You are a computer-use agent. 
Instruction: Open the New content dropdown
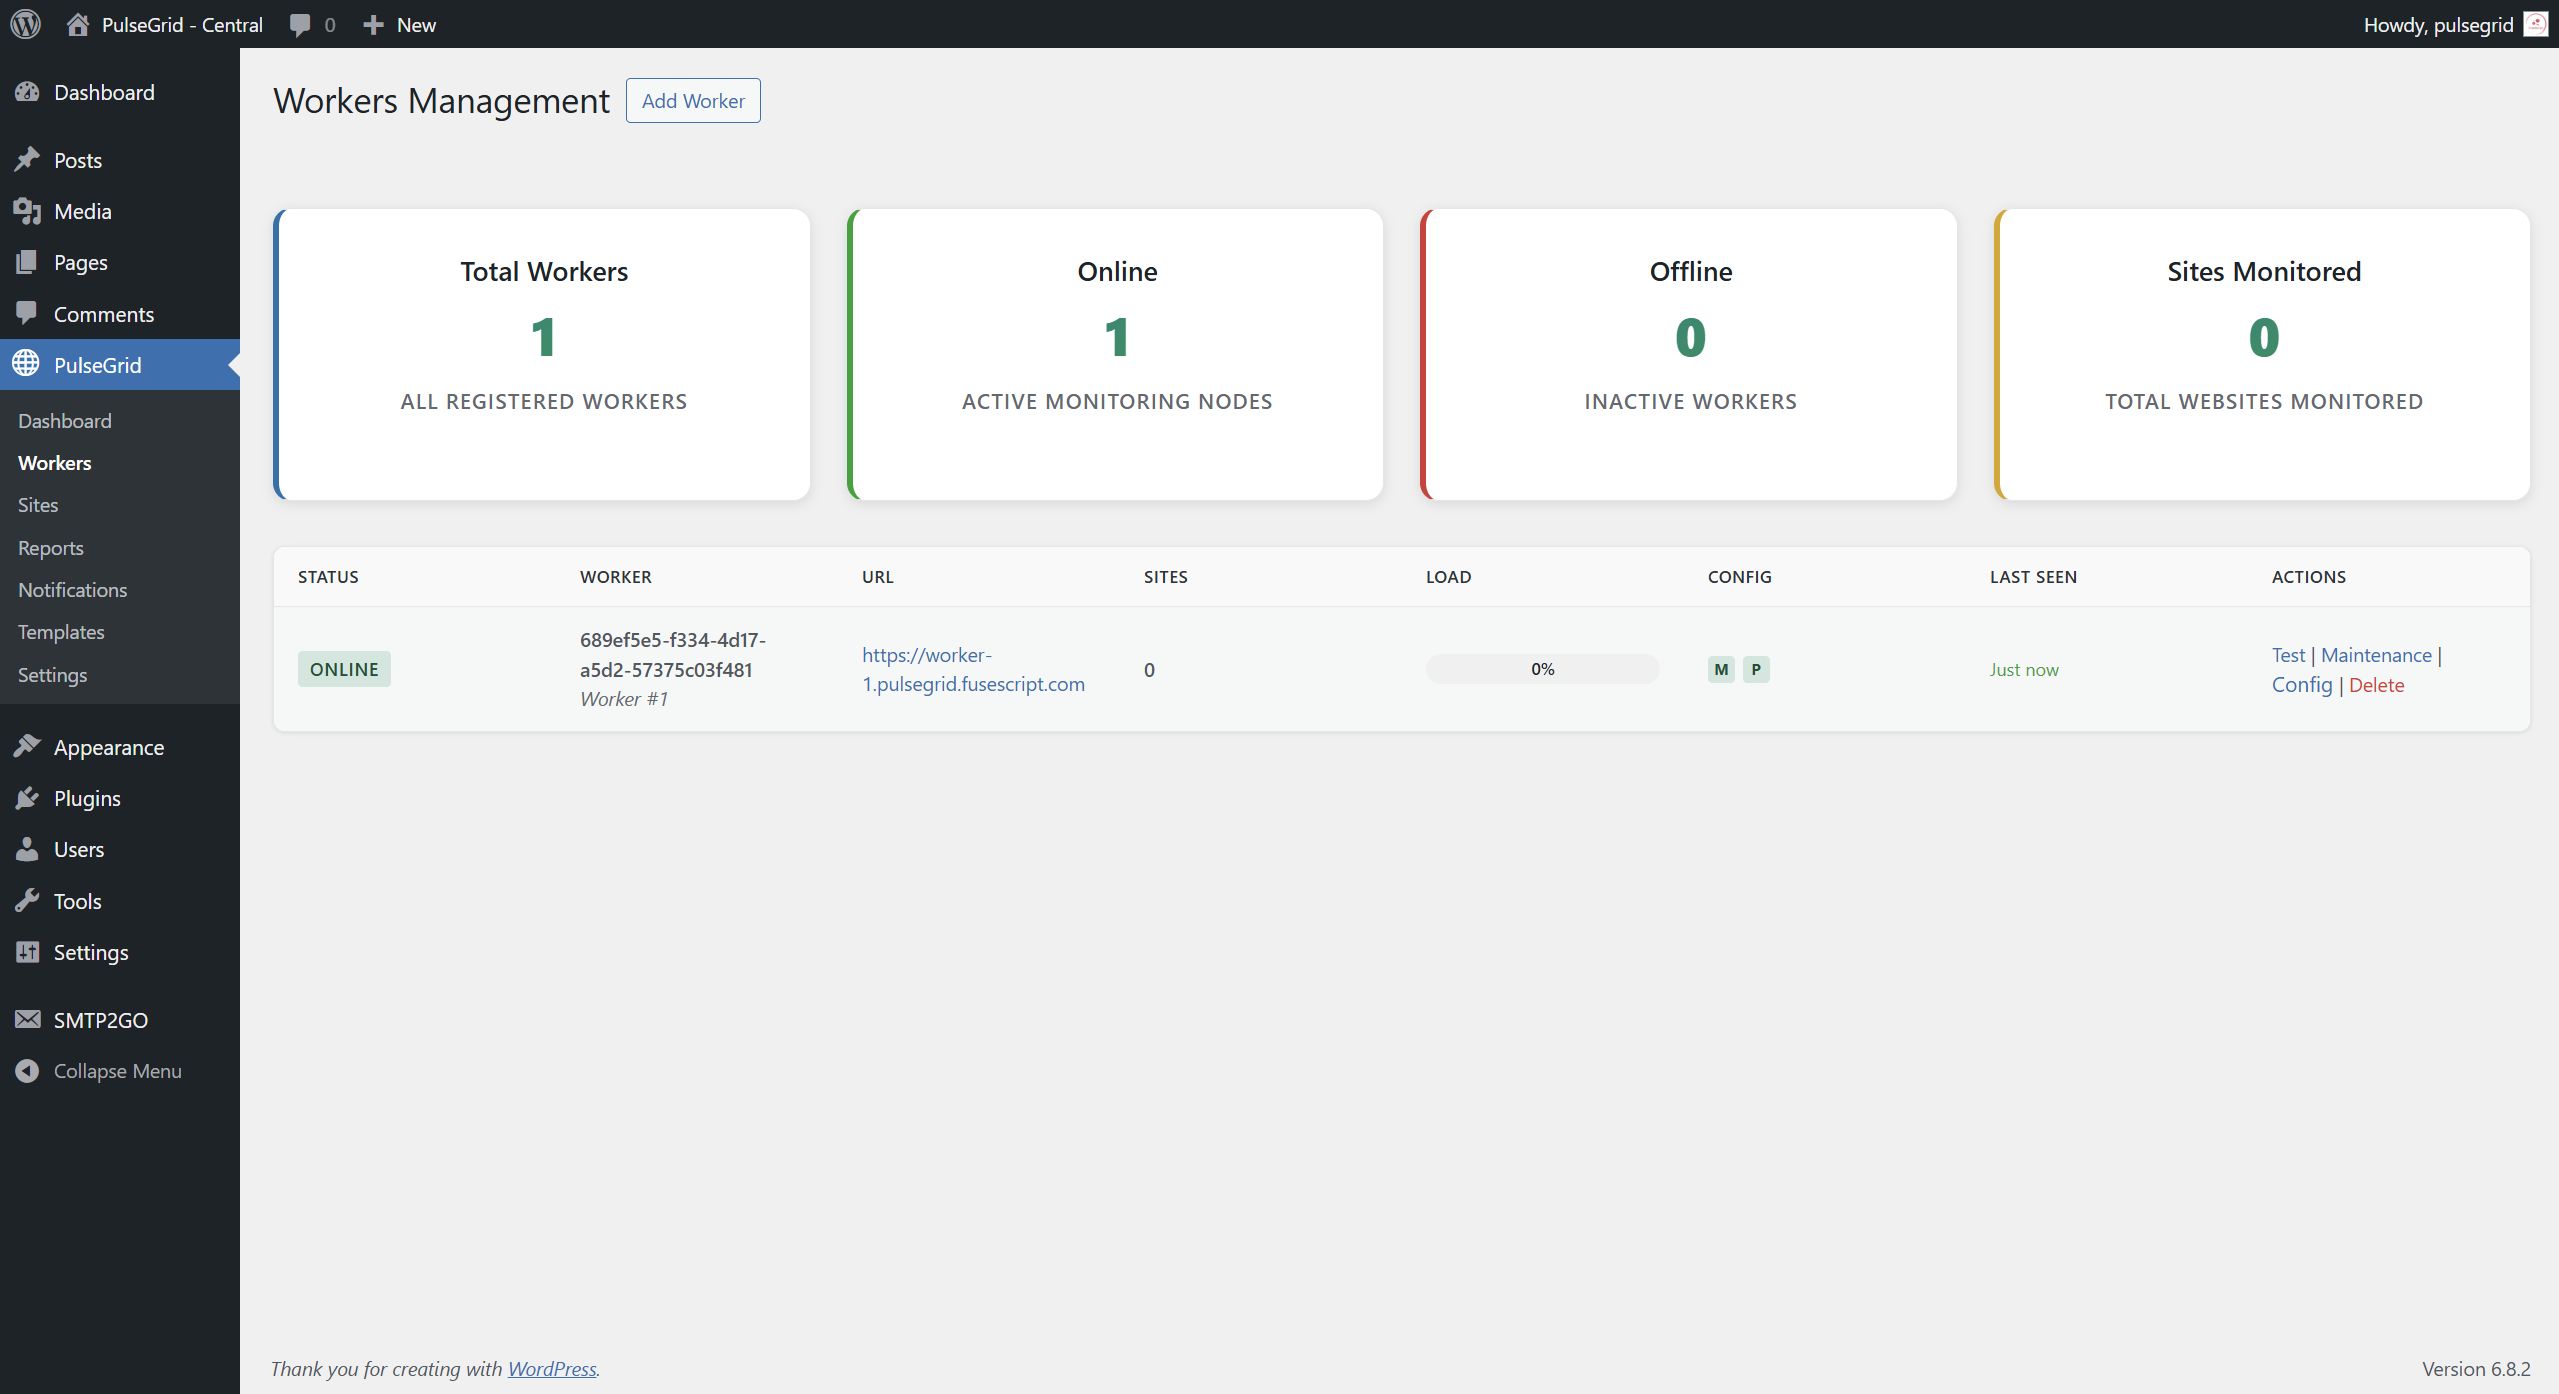(399, 25)
